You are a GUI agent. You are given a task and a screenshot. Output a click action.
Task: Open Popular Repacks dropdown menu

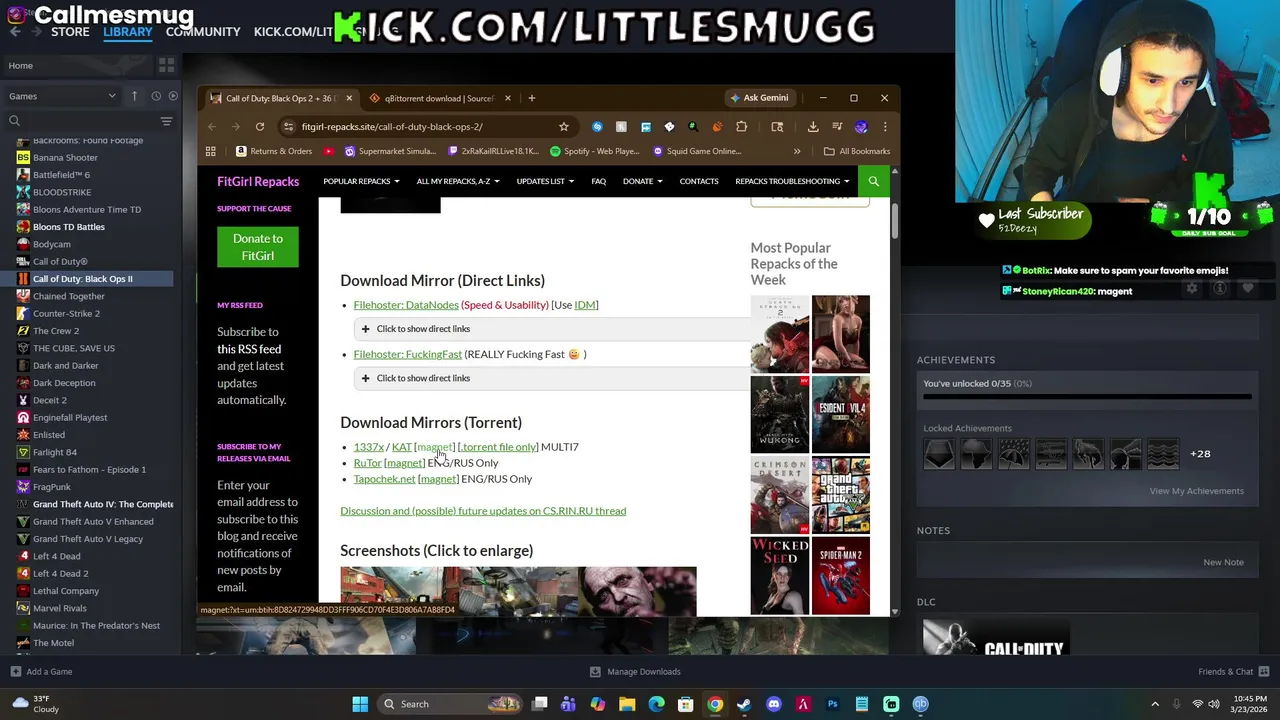pos(361,181)
